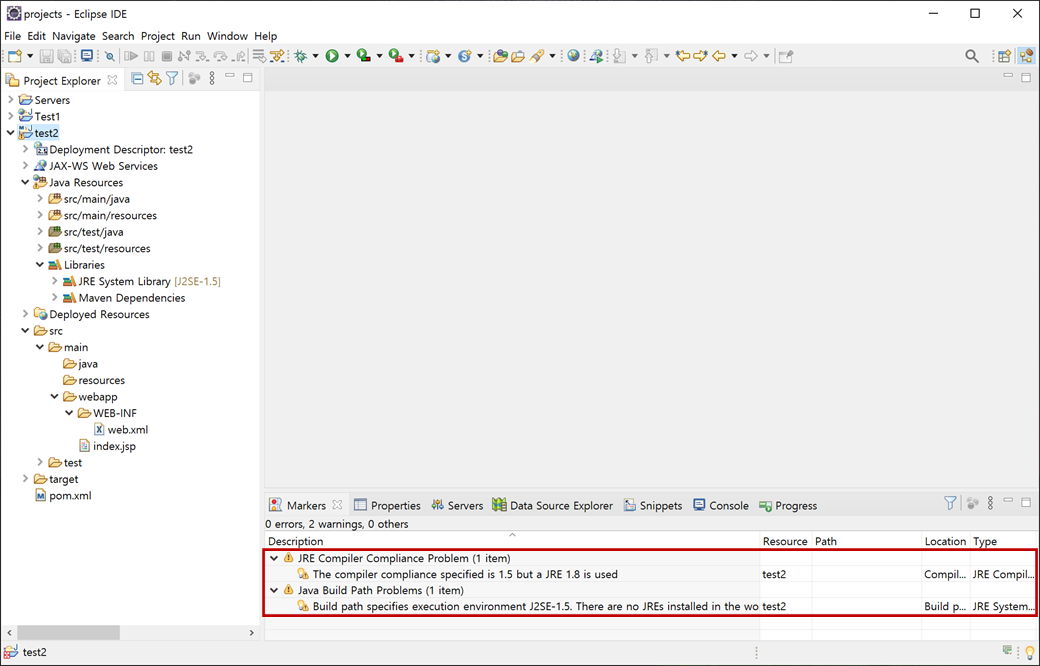Click the Save icon in toolbar
1040x666 pixels.
tap(46, 56)
